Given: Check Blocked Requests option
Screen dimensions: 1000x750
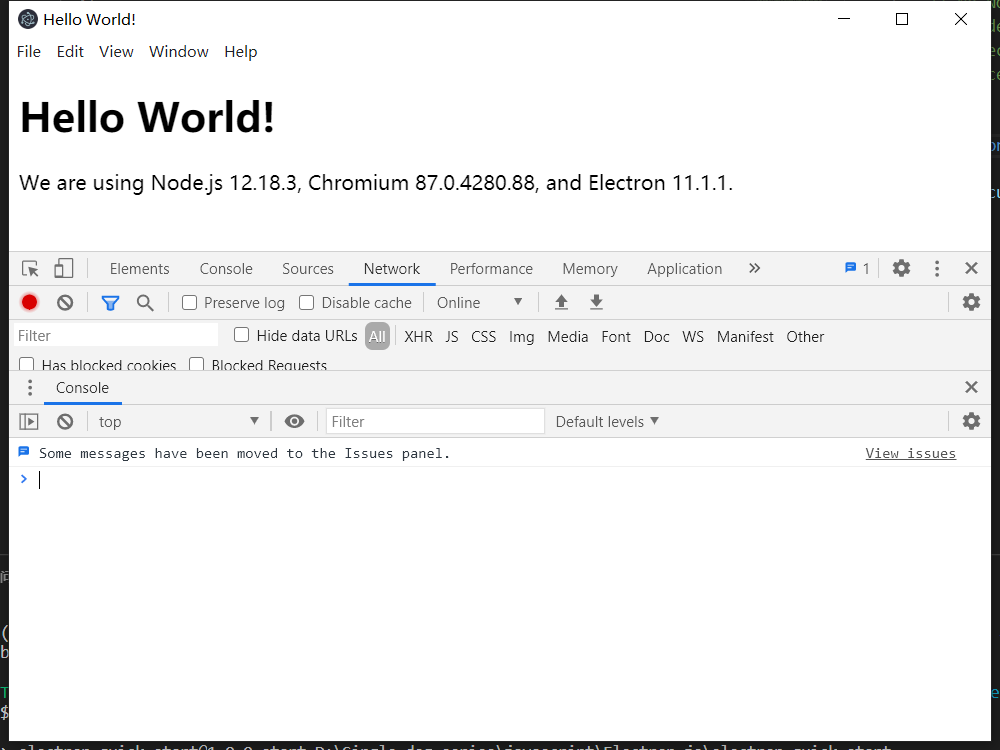Looking at the screenshot, I should [x=196, y=364].
